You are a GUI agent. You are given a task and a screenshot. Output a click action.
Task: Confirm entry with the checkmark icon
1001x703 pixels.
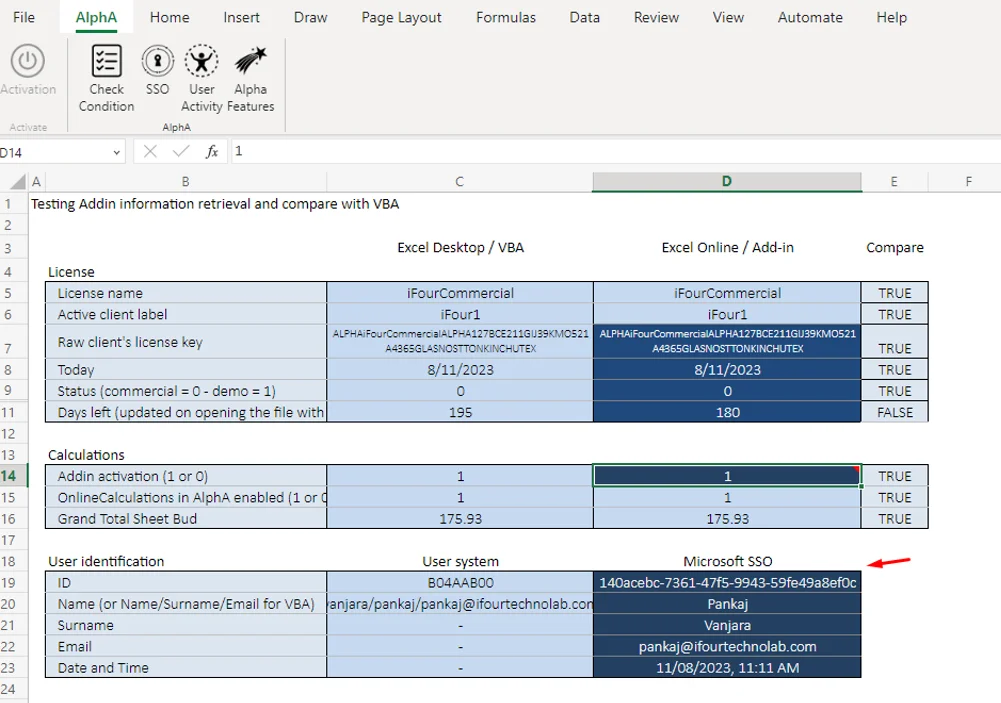pos(181,151)
